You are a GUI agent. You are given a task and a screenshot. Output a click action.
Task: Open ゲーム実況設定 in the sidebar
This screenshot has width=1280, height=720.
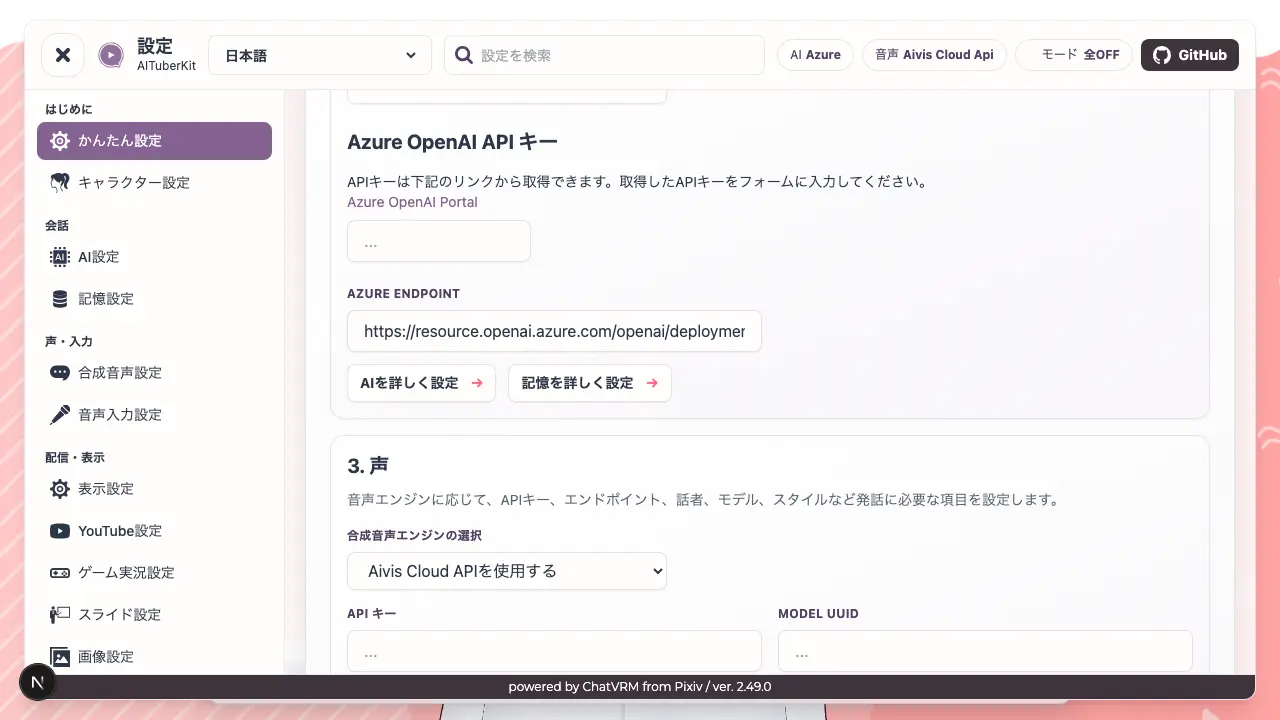coord(154,573)
